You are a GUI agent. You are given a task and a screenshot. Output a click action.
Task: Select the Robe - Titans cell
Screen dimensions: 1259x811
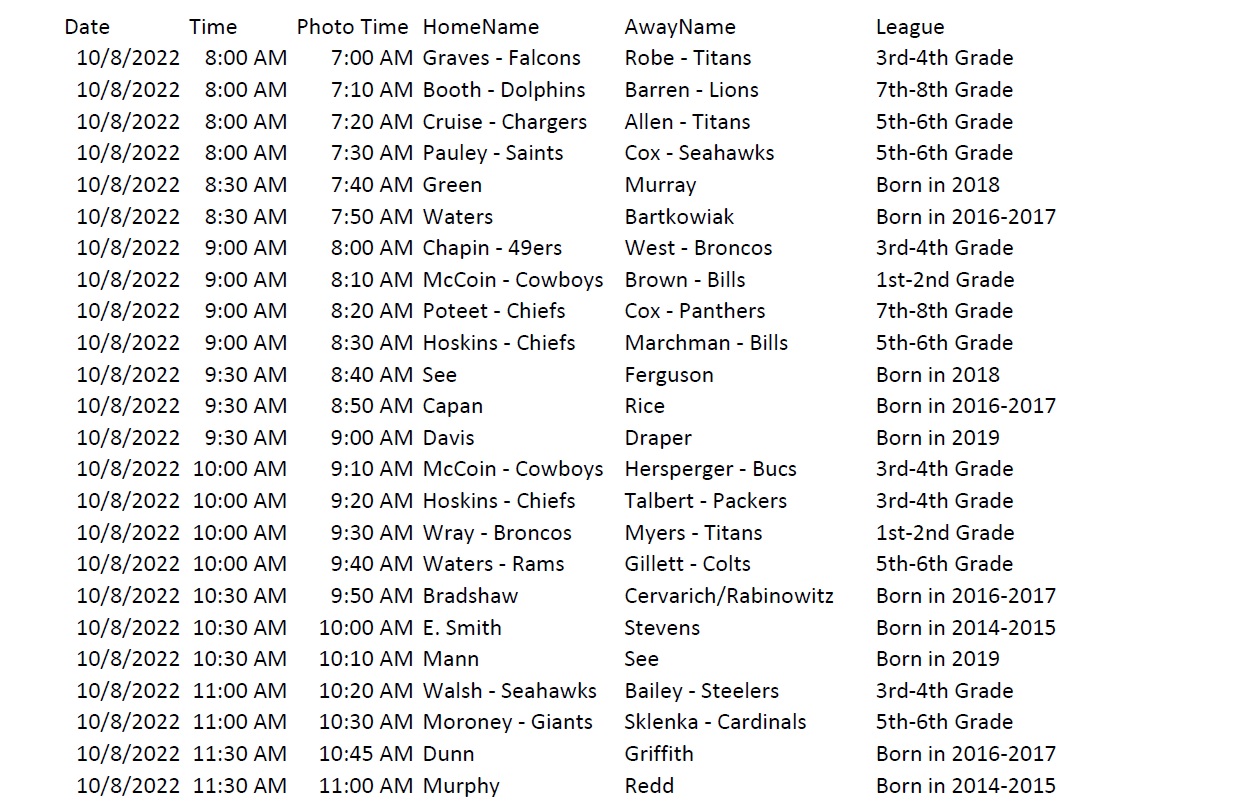pos(687,58)
